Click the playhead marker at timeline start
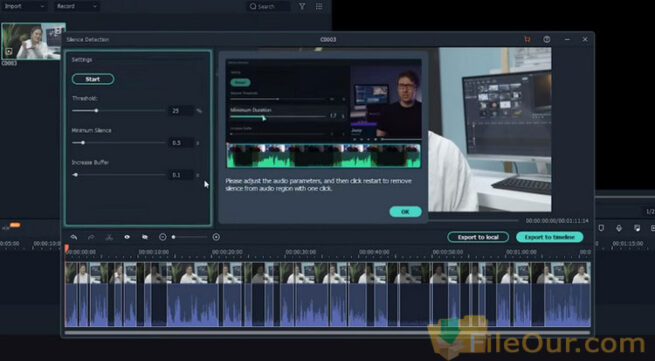 coord(66,248)
